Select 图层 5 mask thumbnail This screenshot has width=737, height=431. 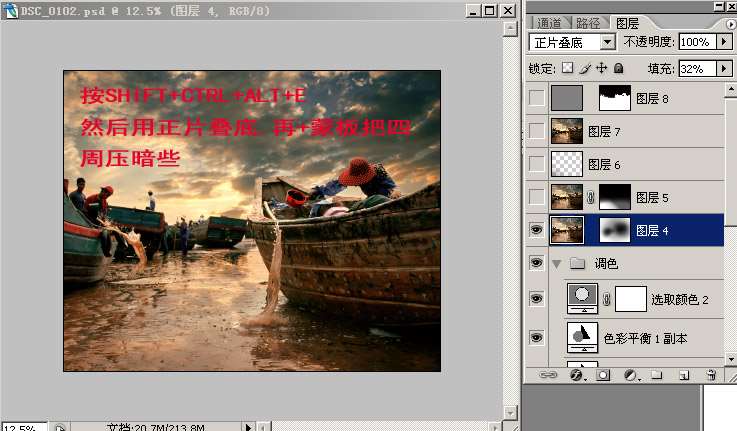(x=615, y=197)
